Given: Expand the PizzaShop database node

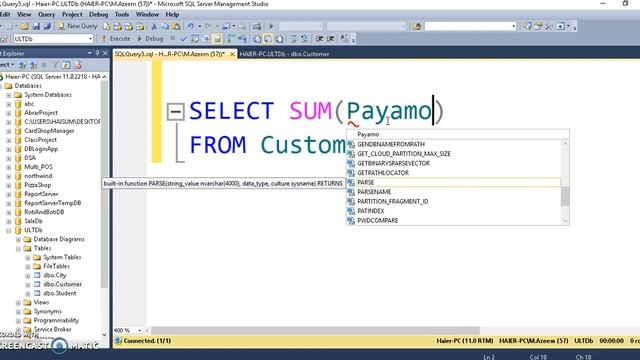Looking at the screenshot, I should (9, 185).
